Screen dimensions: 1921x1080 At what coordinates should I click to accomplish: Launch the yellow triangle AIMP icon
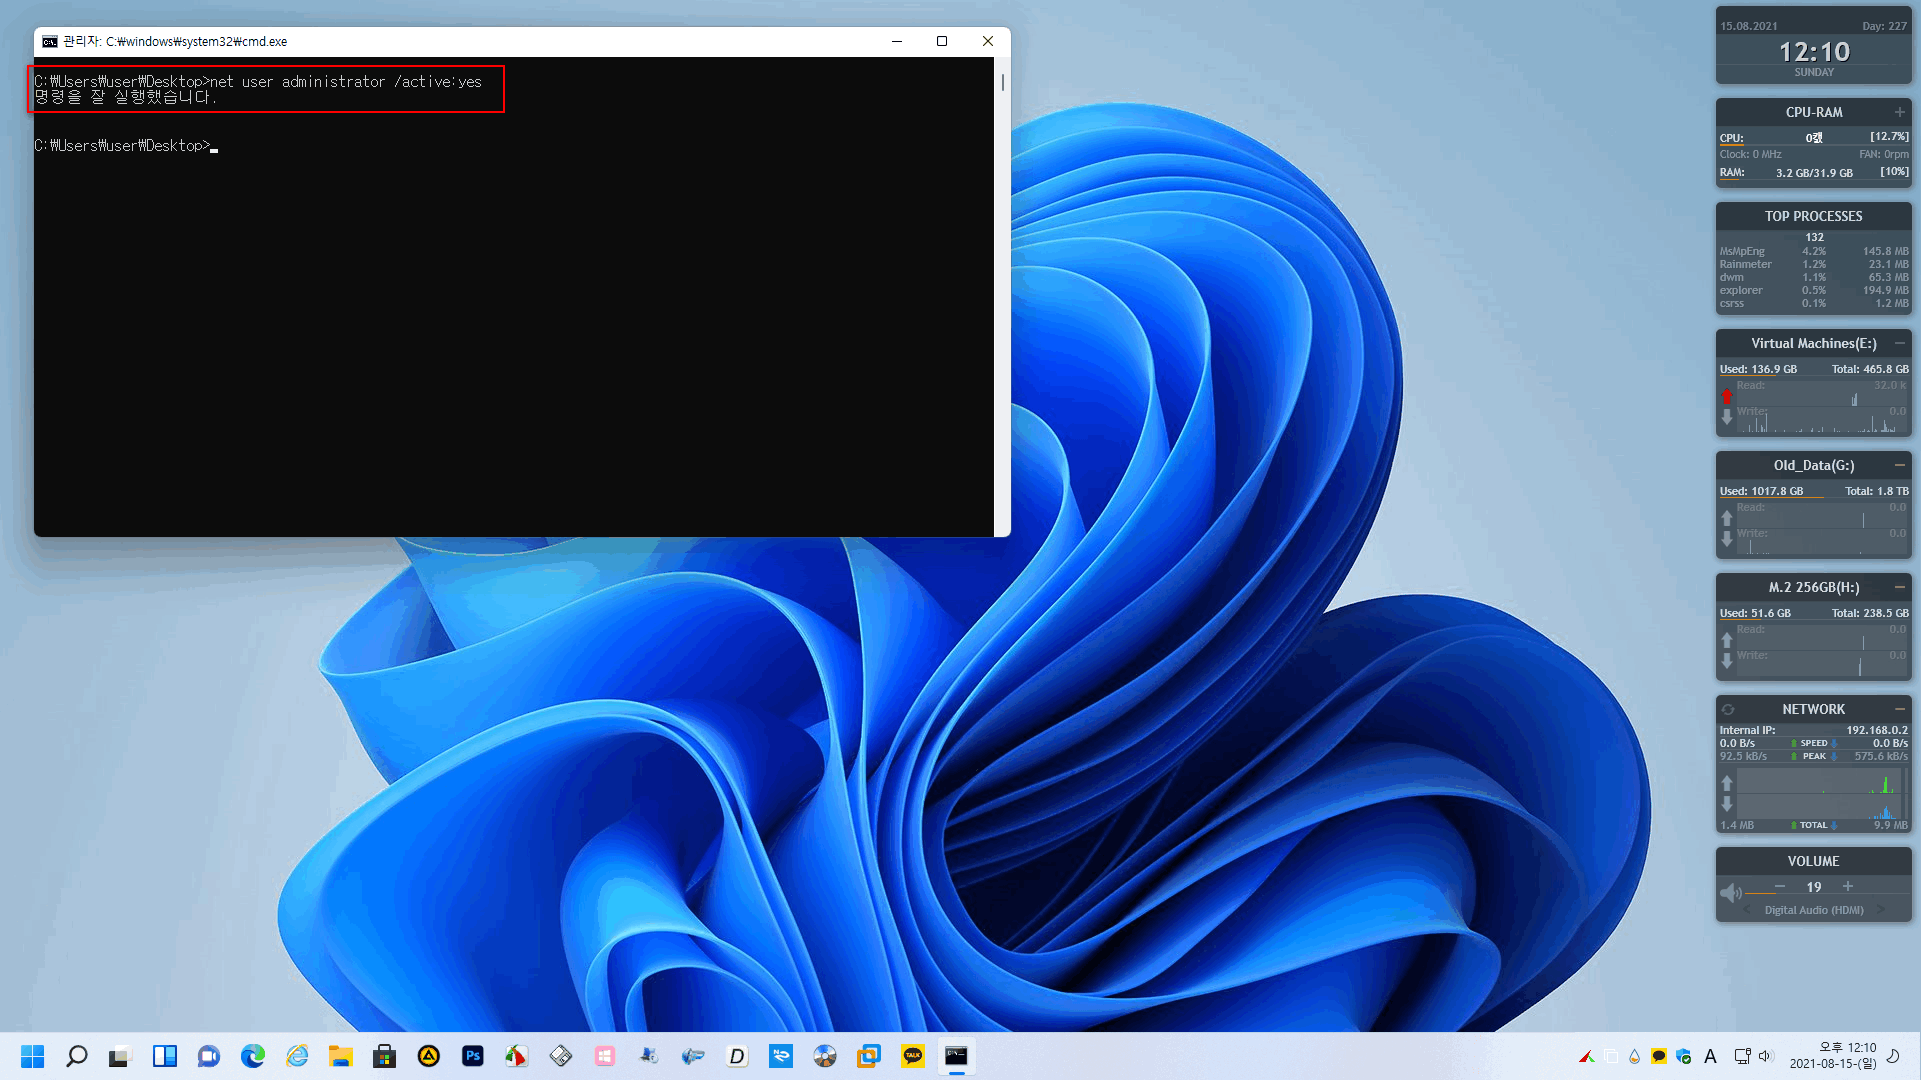coord(429,1056)
